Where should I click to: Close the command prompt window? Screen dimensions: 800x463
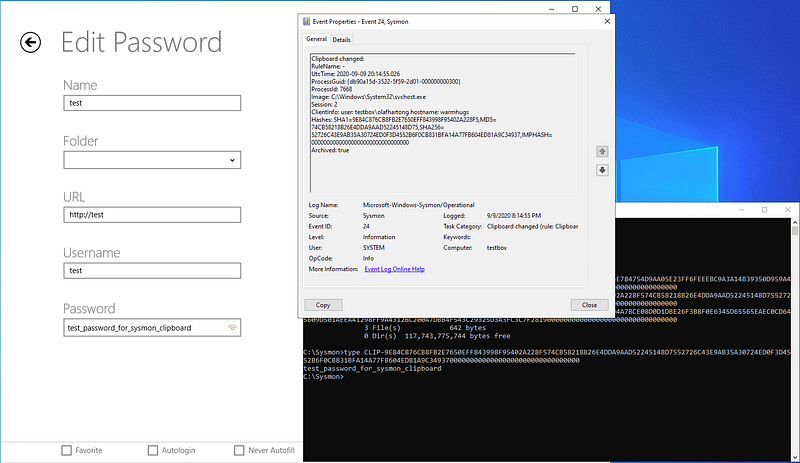pos(787,210)
